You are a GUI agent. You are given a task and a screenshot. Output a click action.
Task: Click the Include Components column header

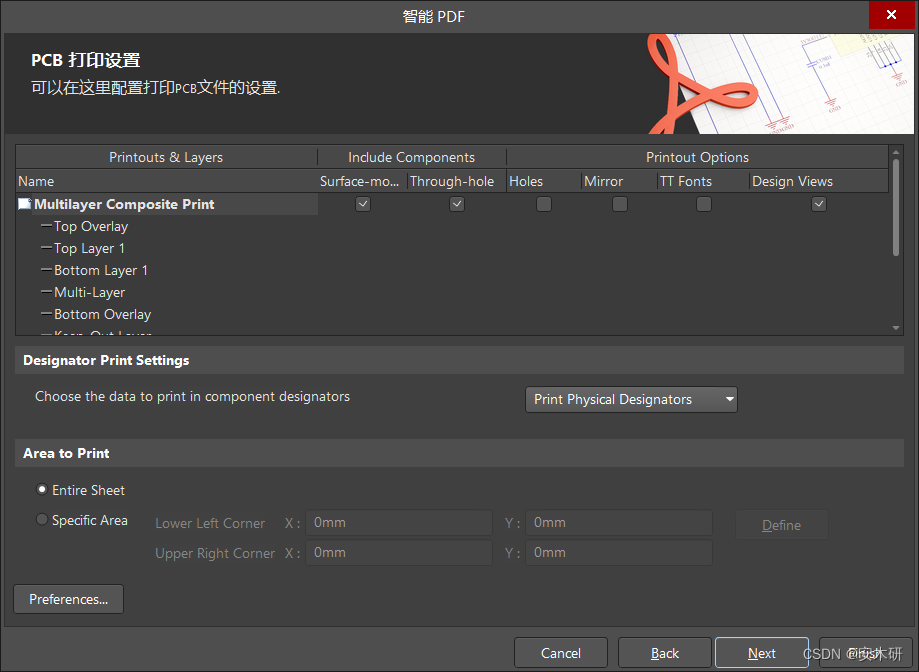[x=411, y=157]
